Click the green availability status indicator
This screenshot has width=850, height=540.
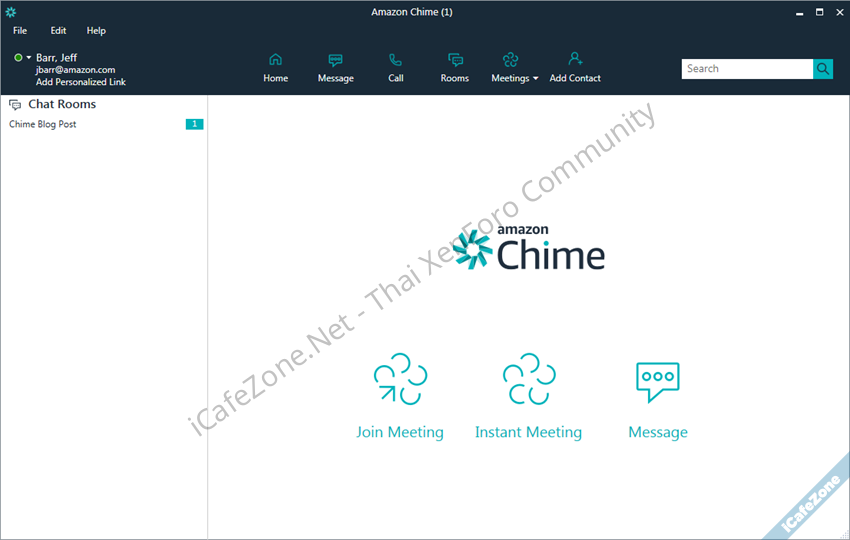18,57
